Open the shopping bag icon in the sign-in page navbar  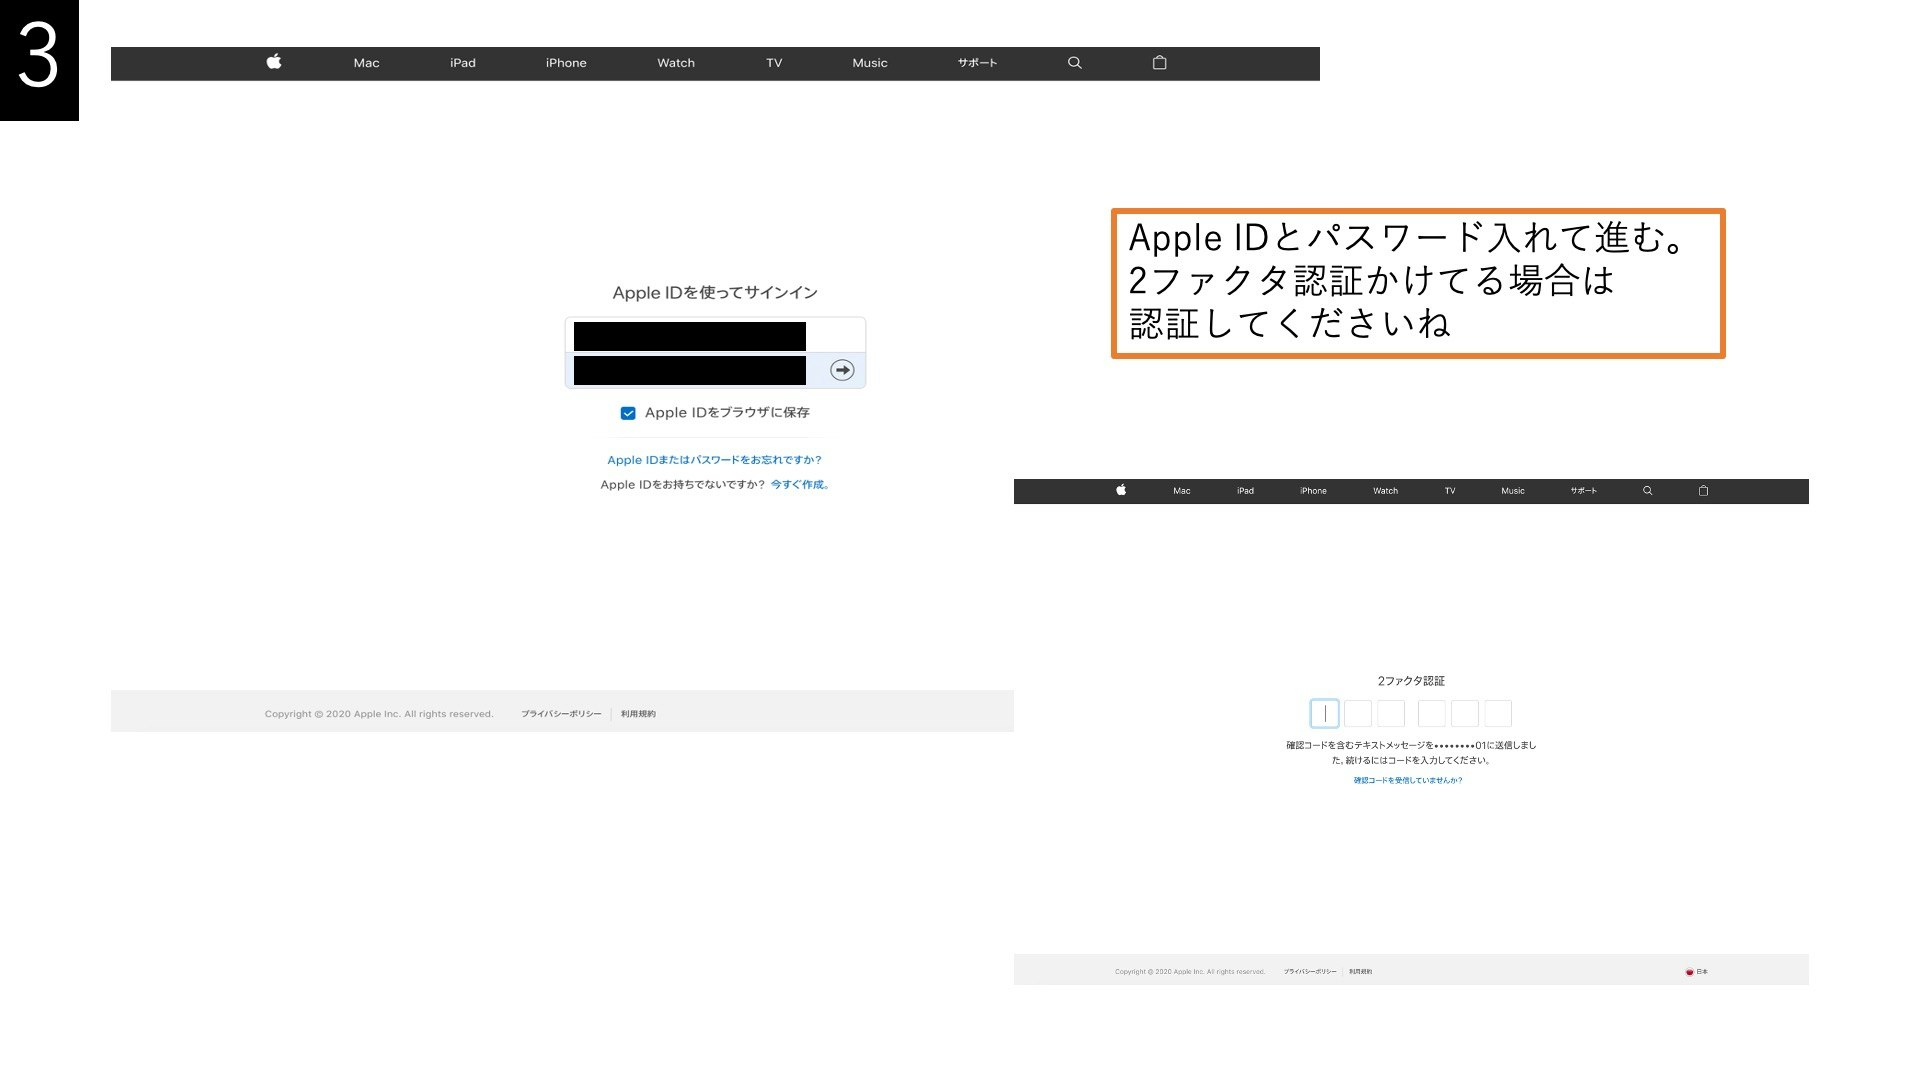tap(1159, 62)
